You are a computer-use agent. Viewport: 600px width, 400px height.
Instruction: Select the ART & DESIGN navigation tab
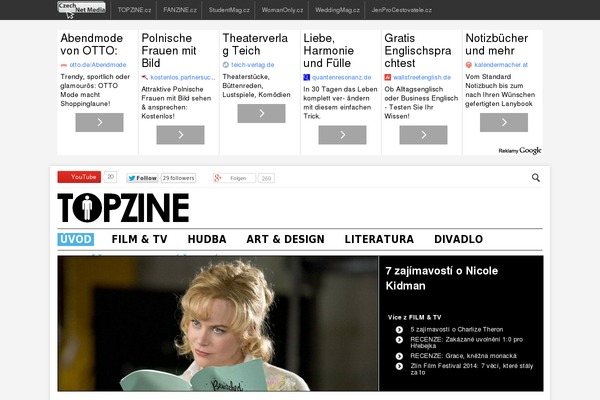pyautogui.click(x=285, y=239)
